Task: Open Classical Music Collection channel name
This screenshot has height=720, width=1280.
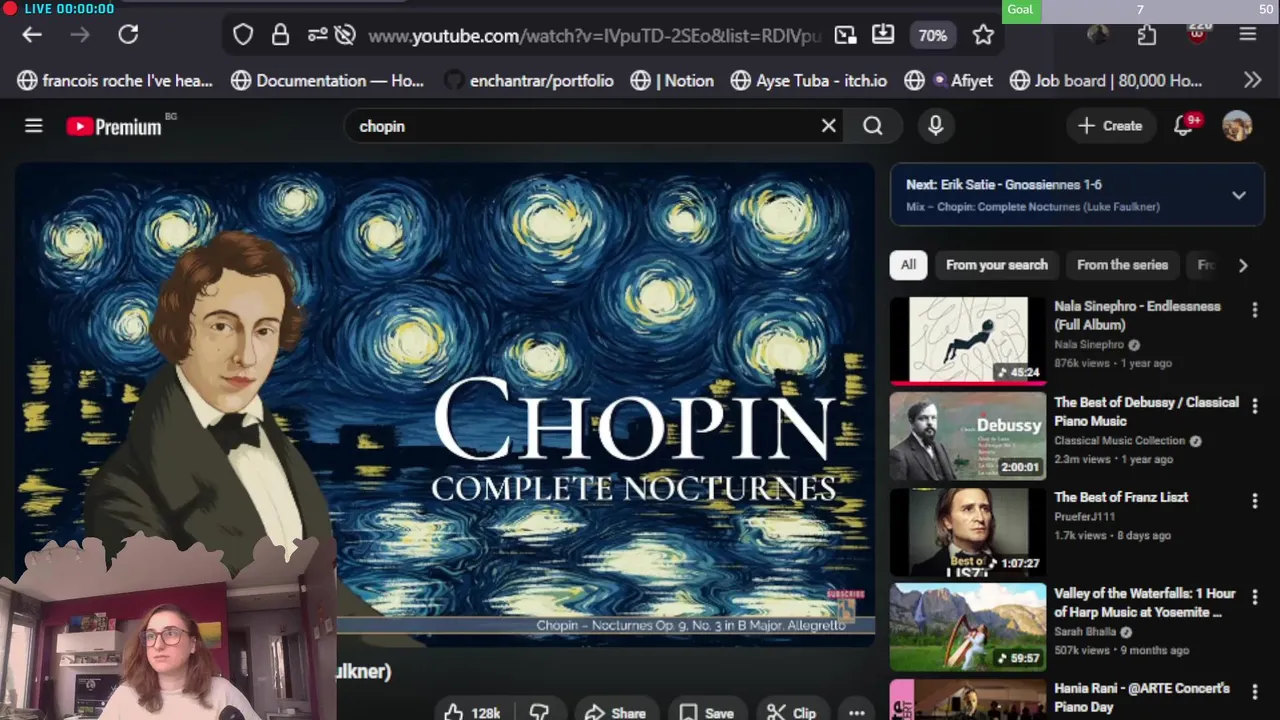Action: [x=1119, y=440]
